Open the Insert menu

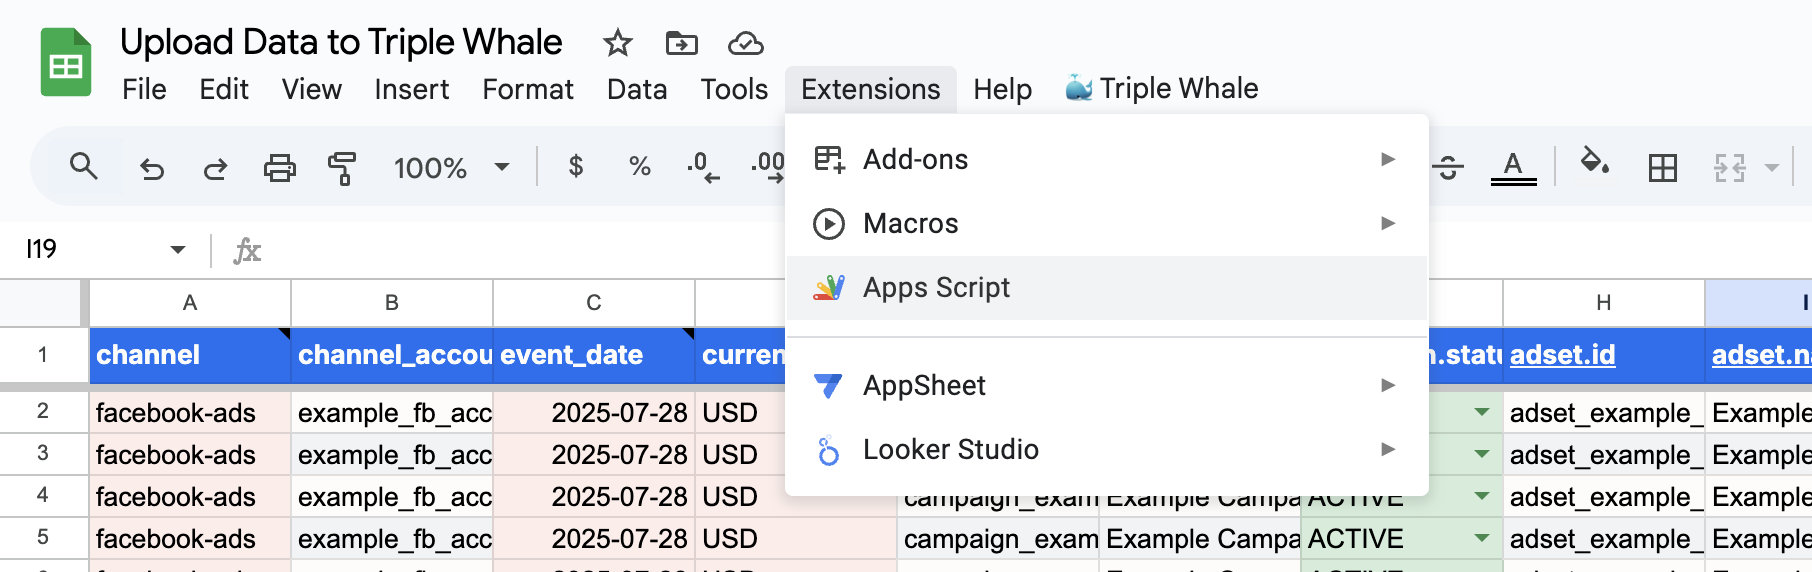tap(411, 89)
